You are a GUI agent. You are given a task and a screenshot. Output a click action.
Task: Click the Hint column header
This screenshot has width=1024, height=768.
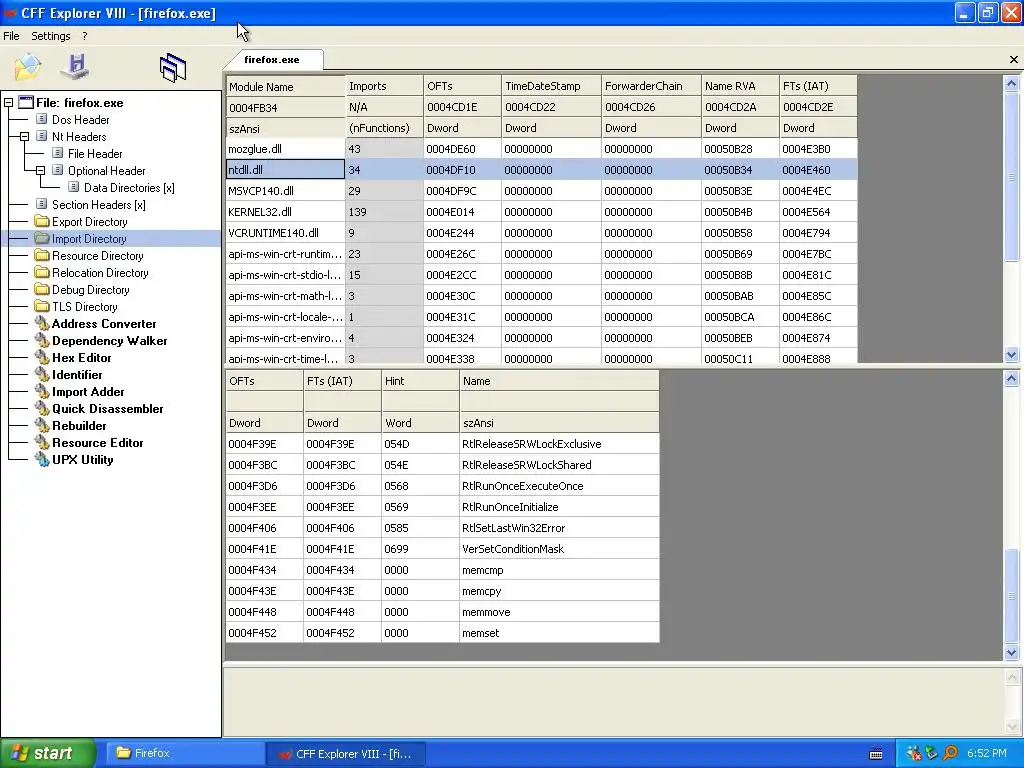421,381
